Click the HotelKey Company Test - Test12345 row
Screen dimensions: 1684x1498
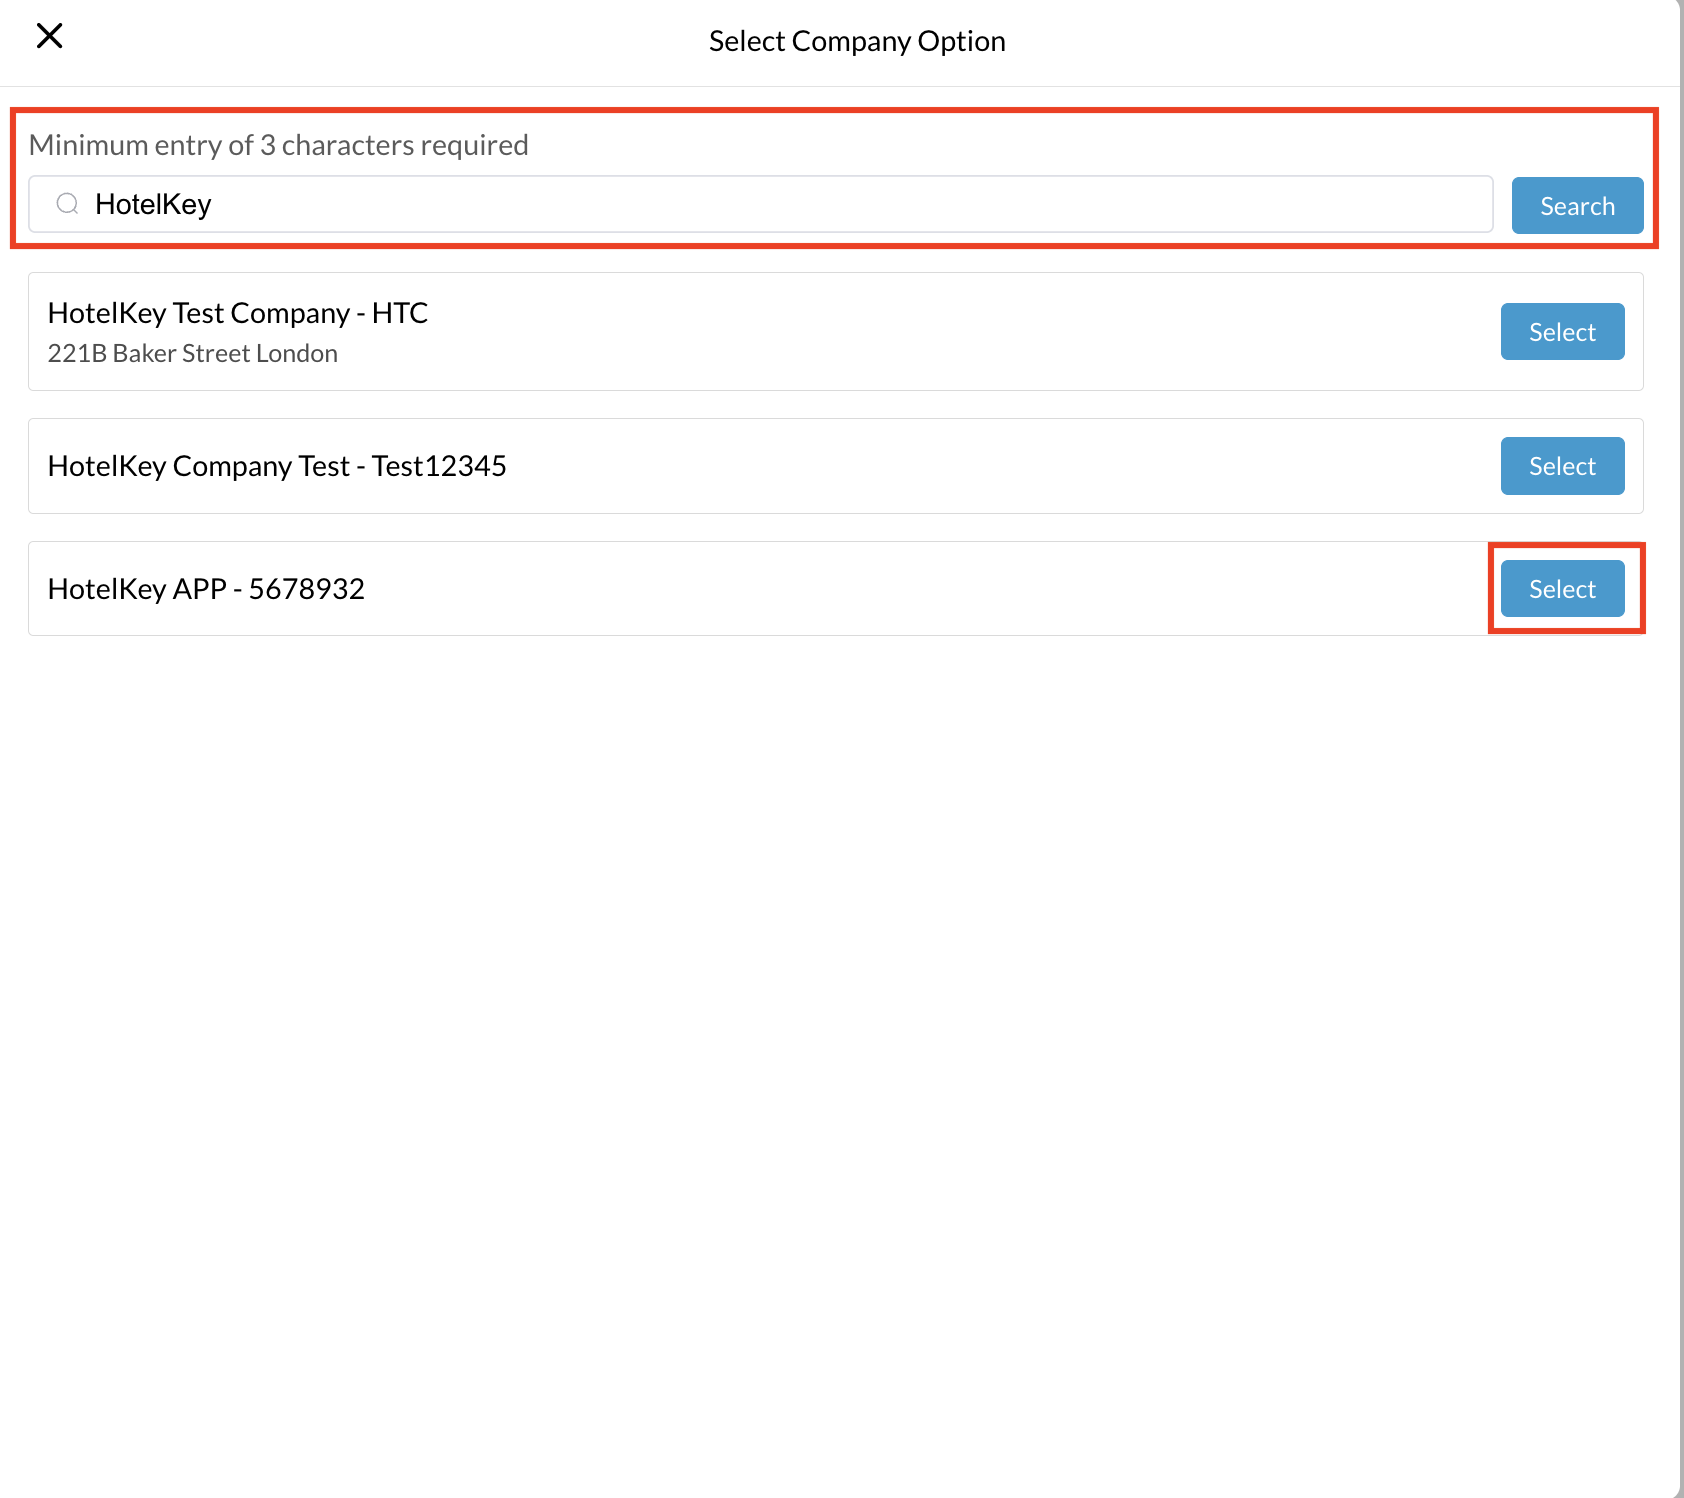click(700, 466)
